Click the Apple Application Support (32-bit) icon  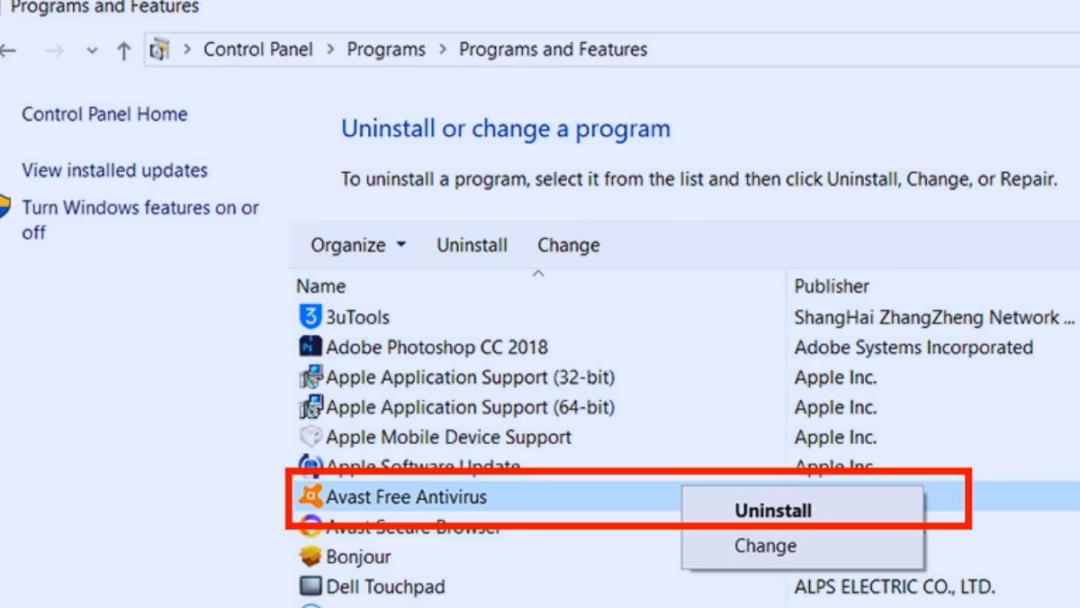(x=310, y=378)
